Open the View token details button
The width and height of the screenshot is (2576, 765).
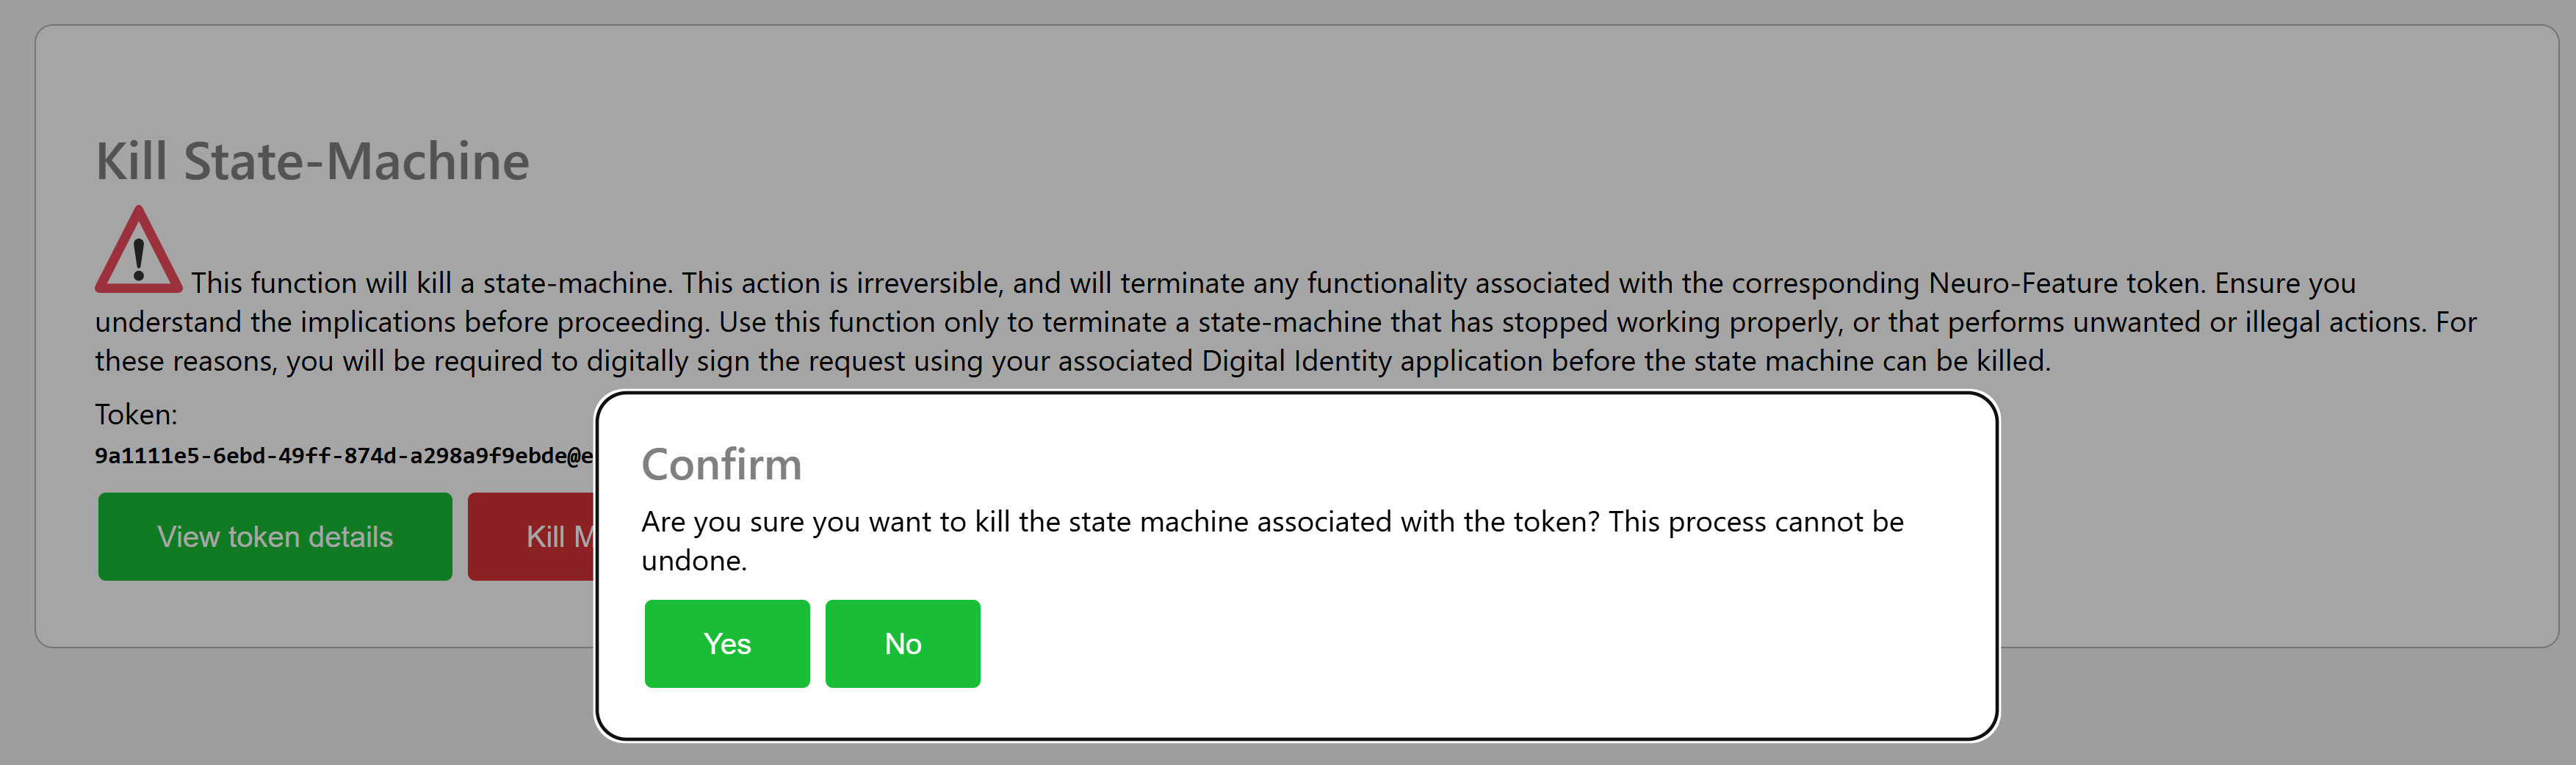[x=275, y=537]
